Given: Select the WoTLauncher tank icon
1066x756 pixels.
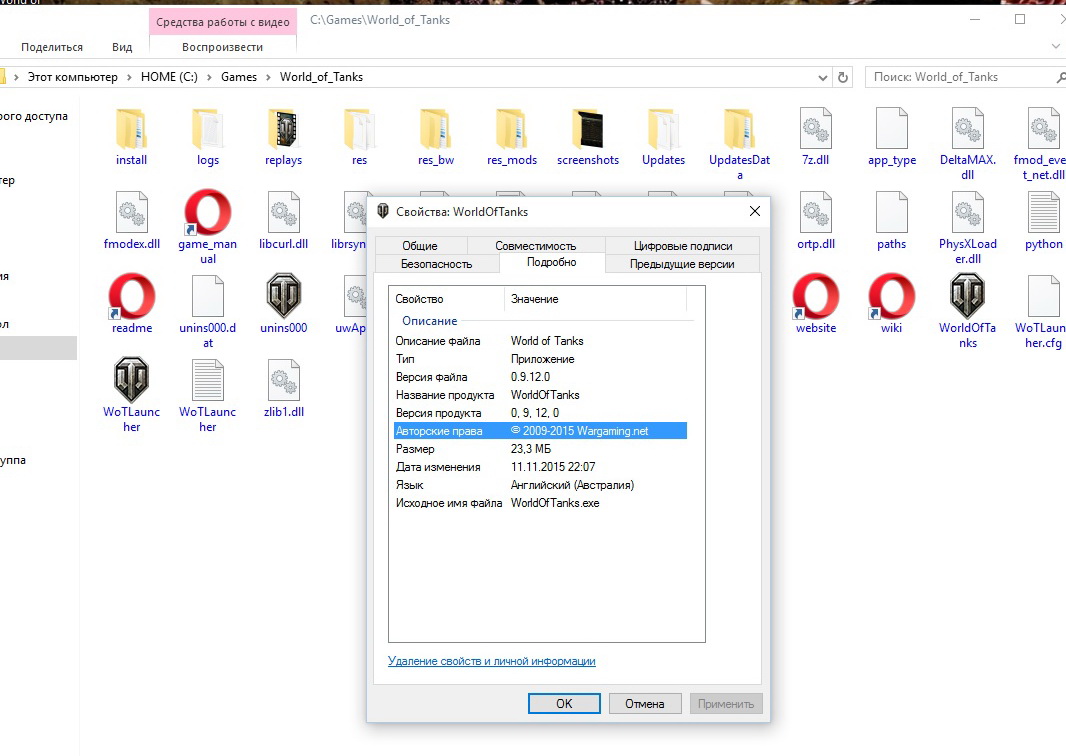Looking at the screenshot, I should point(131,380).
